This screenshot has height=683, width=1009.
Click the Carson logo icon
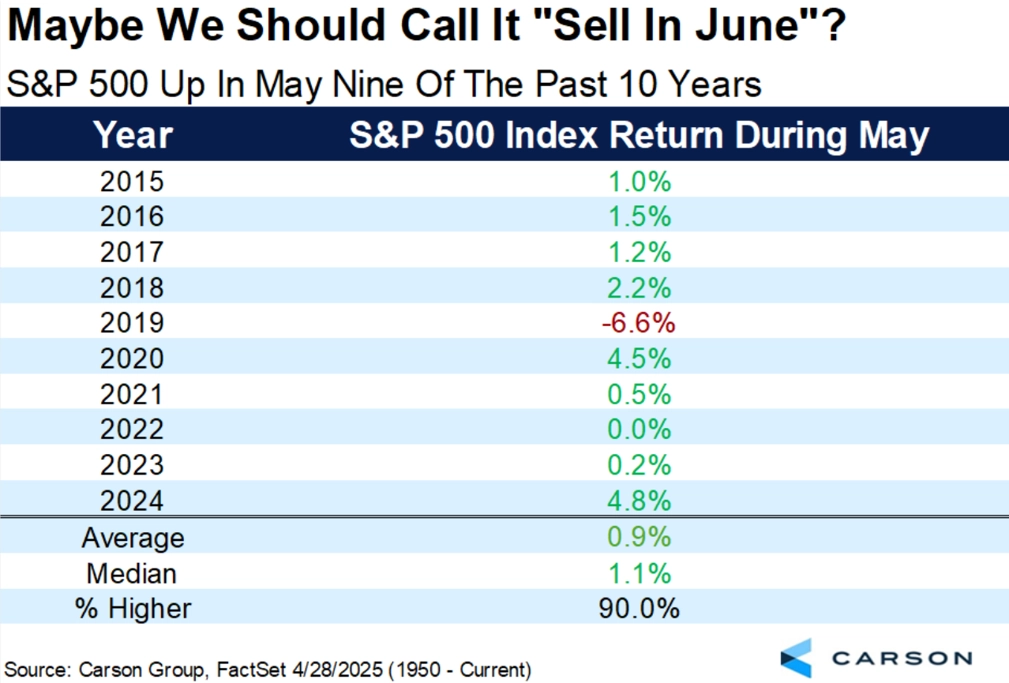[796, 658]
